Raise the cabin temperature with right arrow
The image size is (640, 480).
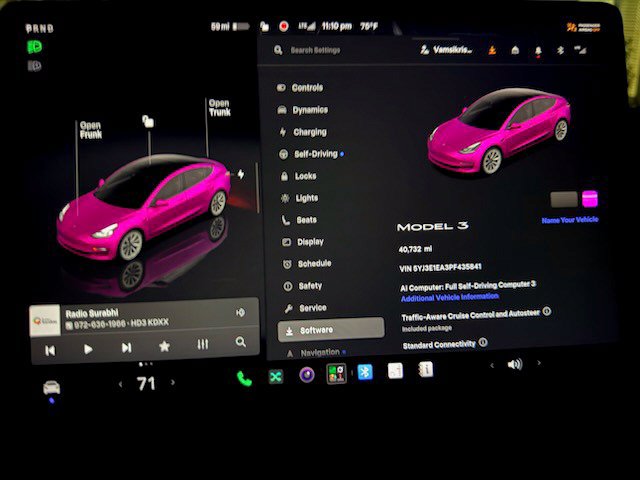tap(173, 382)
